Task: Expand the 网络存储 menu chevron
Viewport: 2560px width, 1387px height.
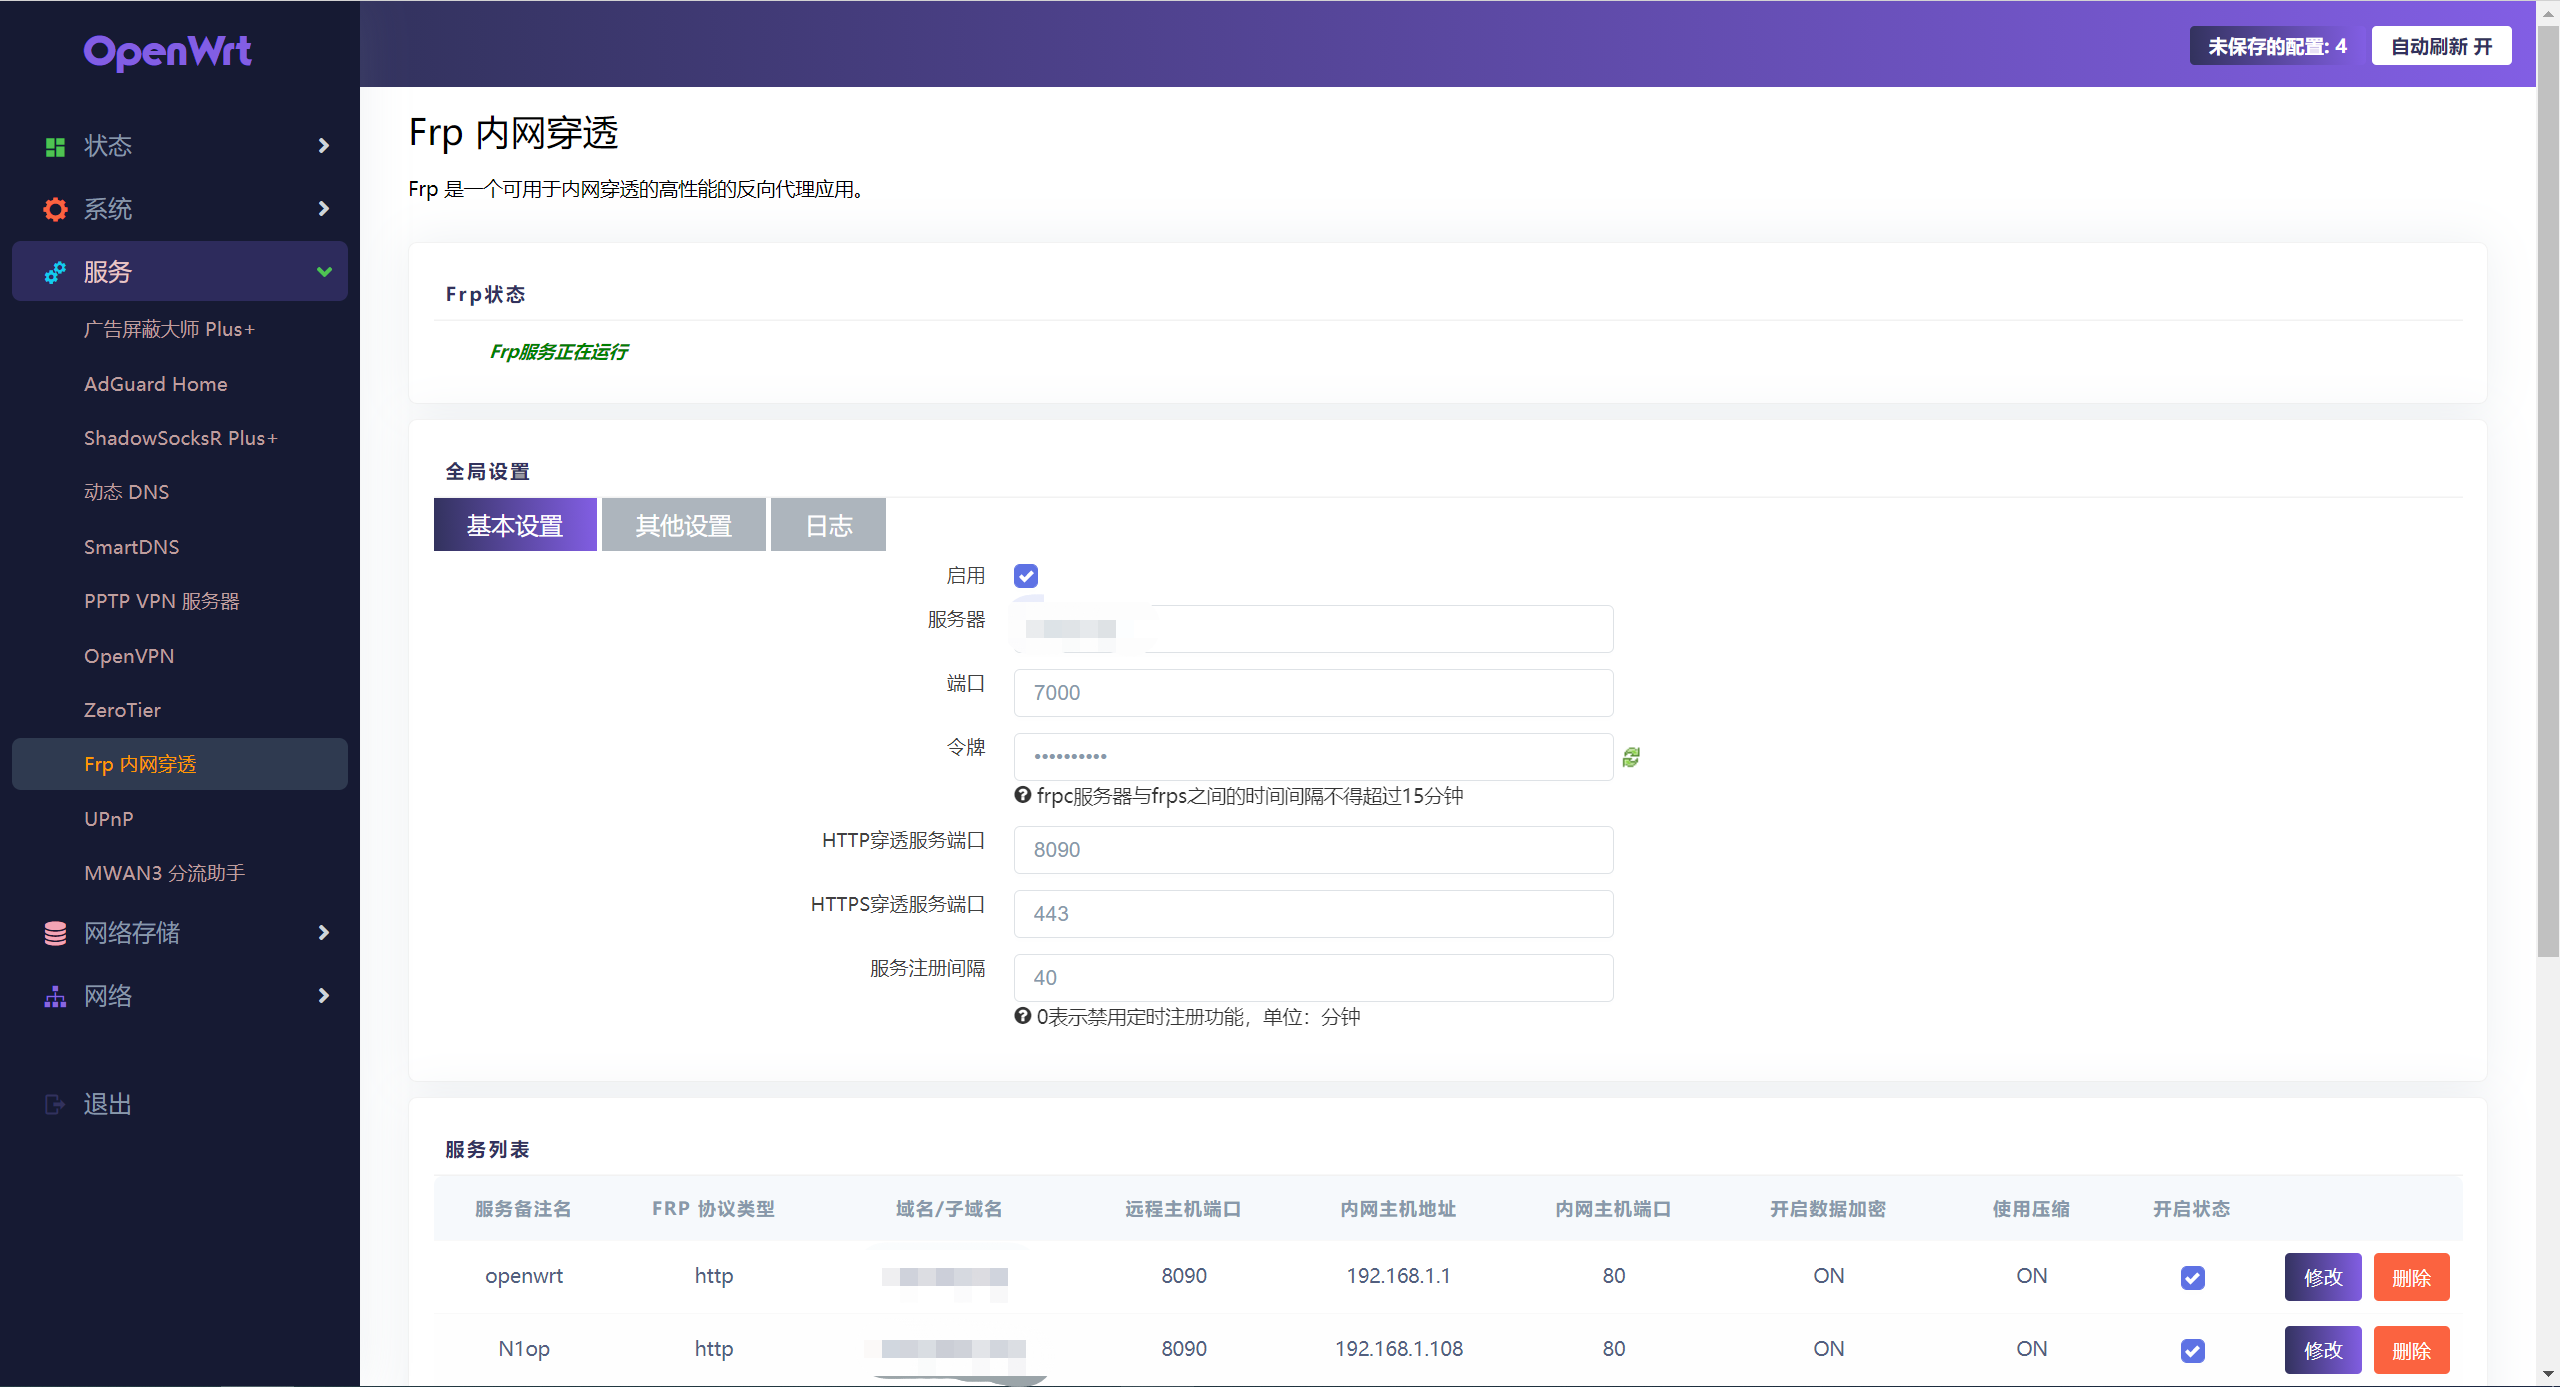Action: 323,933
